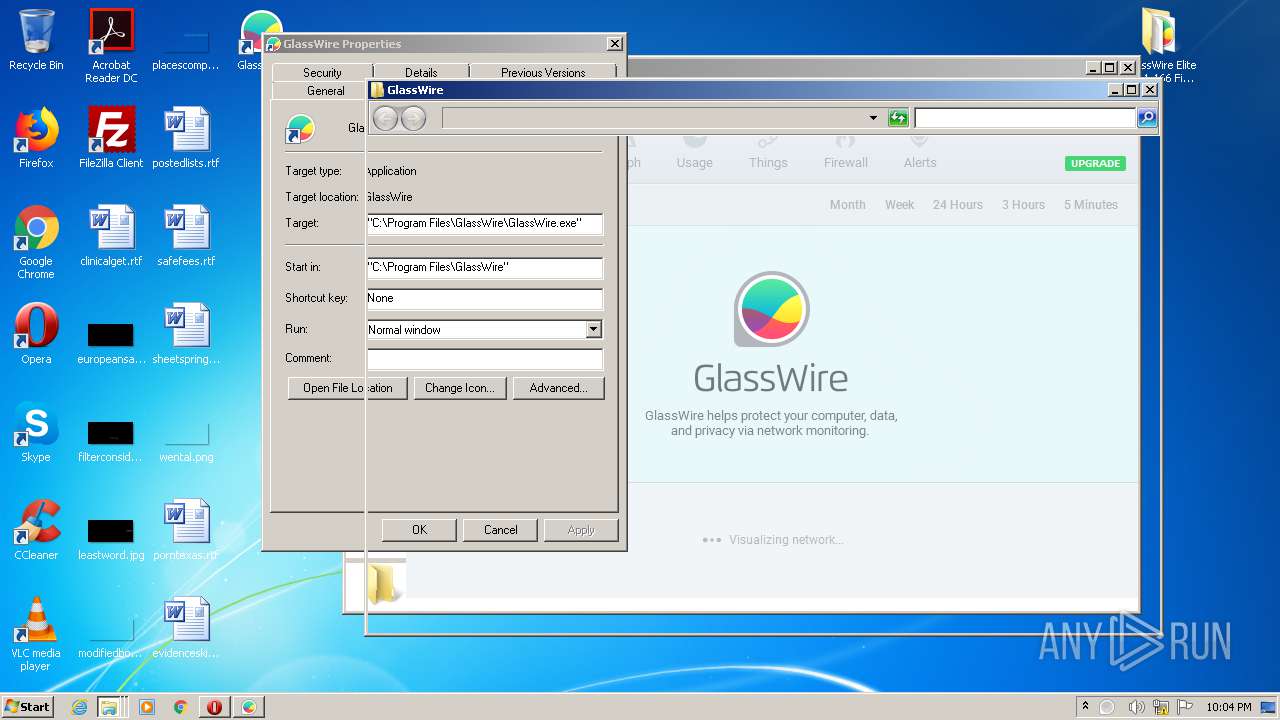Click the green refresh icon beside address bar
This screenshot has height=720, width=1280.
(x=898, y=118)
